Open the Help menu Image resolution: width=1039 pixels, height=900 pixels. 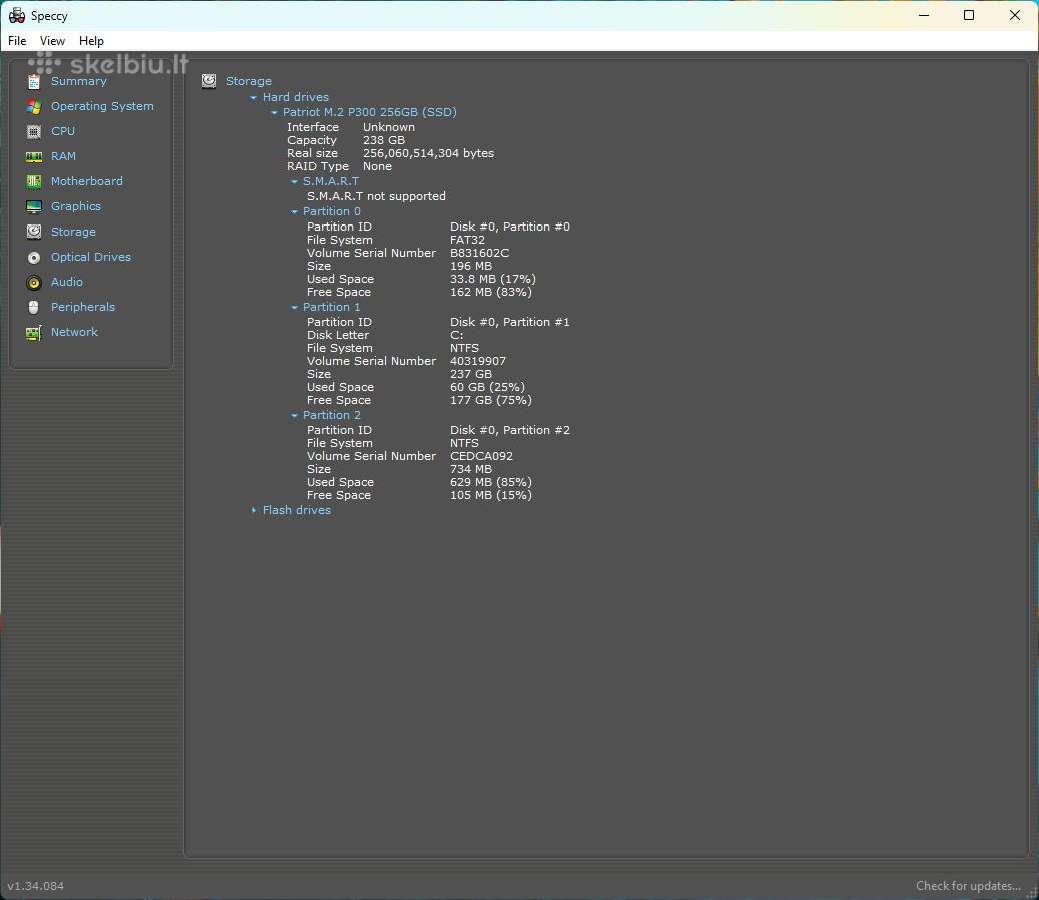[x=91, y=41]
